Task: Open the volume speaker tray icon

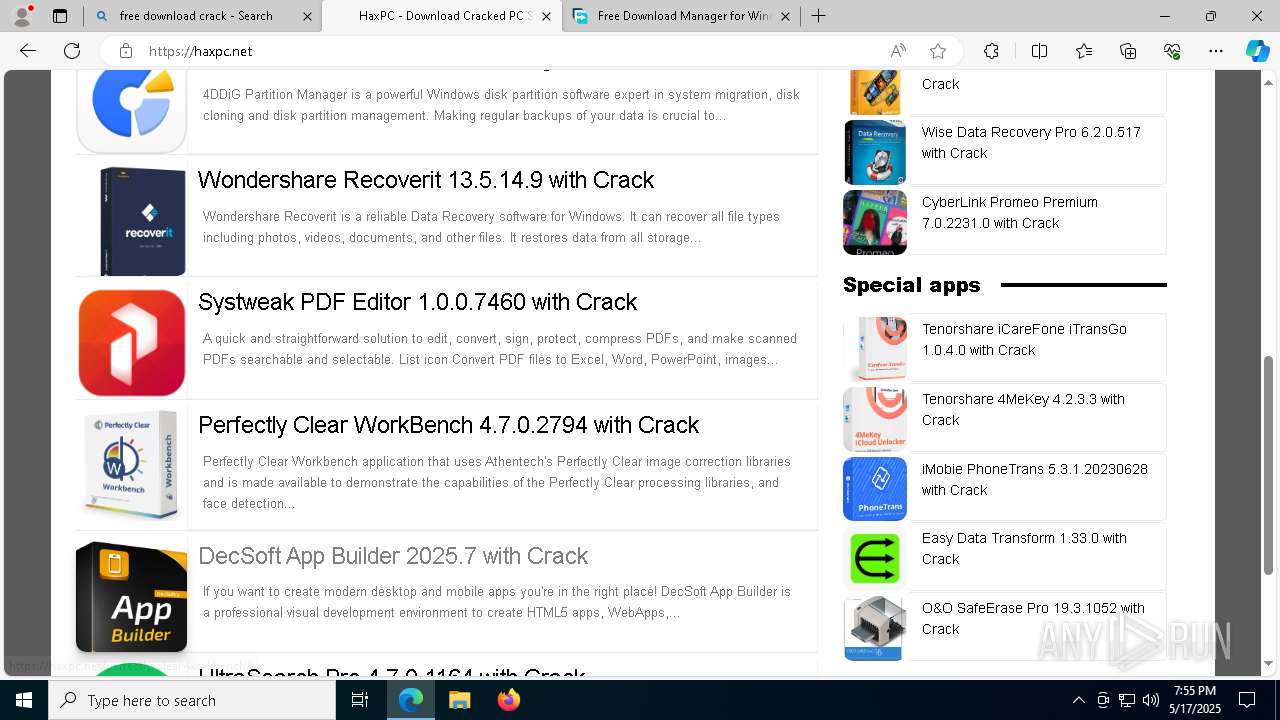Action: tap(1151, 700)
